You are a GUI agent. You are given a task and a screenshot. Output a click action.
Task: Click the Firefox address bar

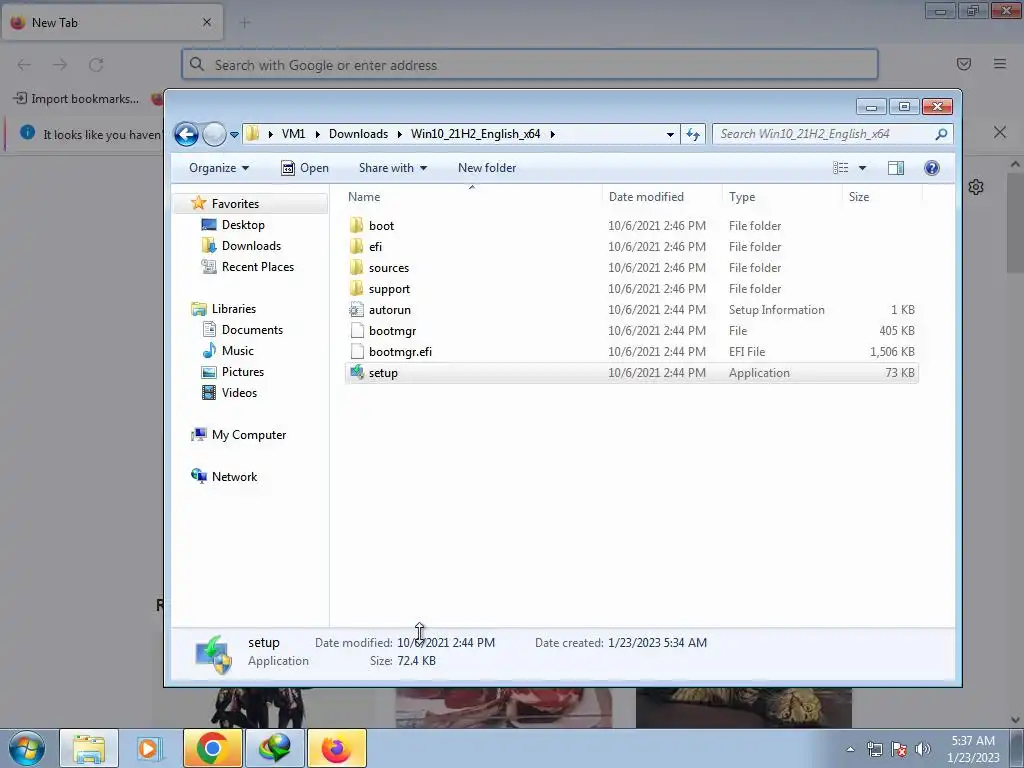(530, 65)
